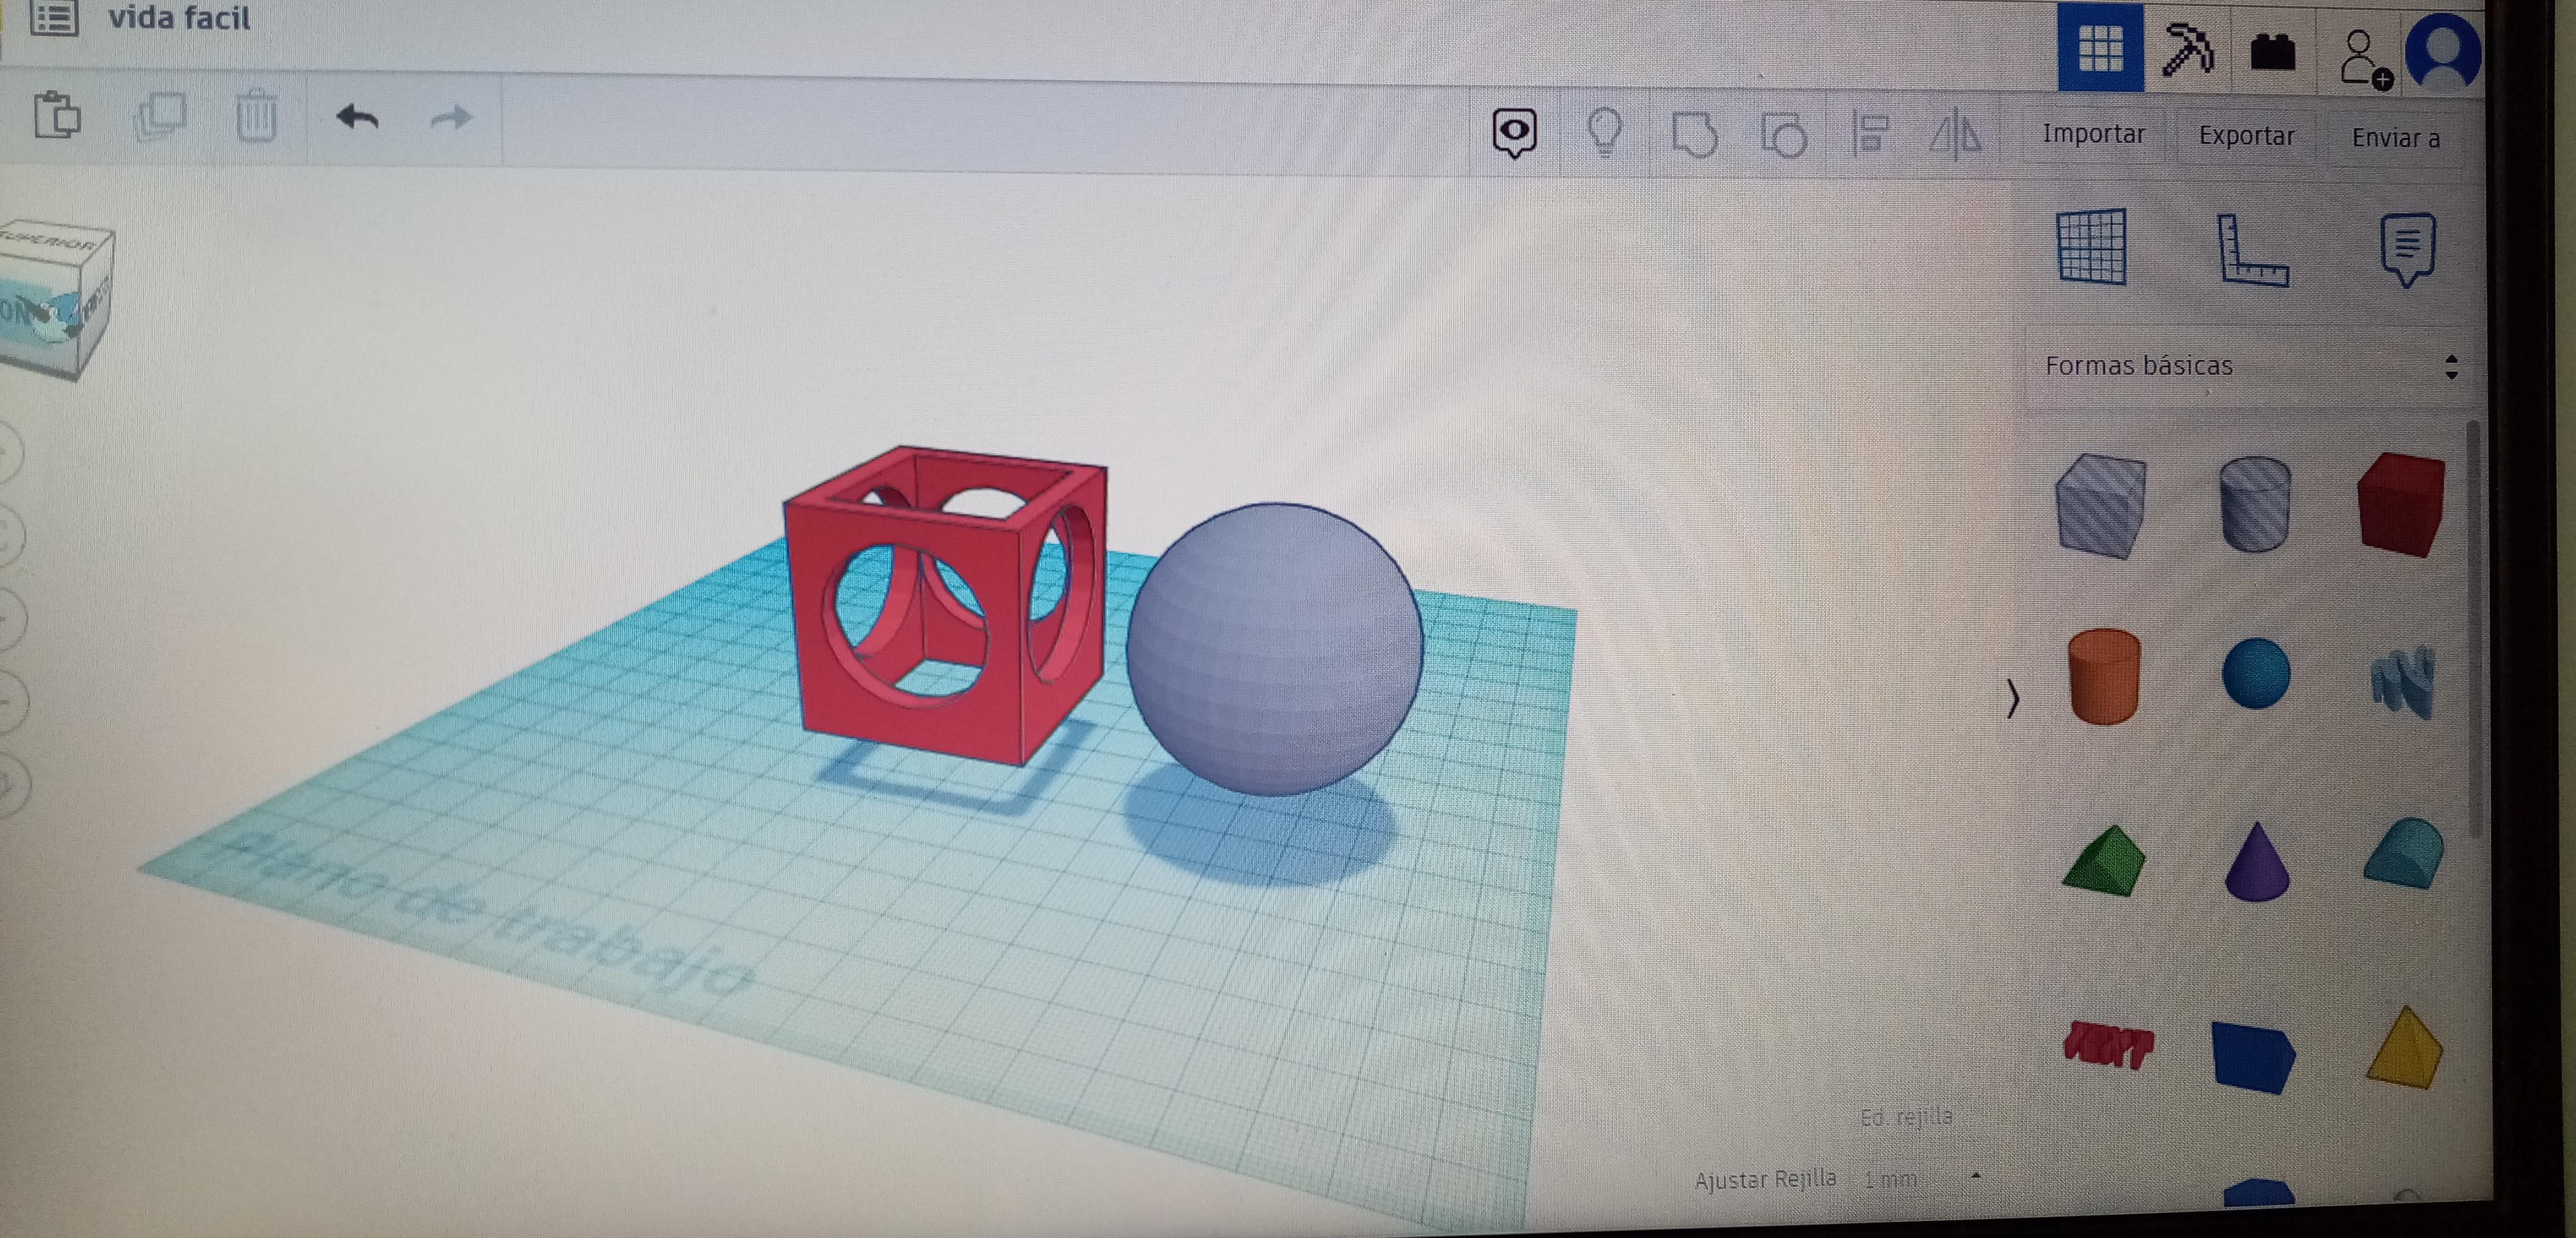Switch to Bricks mode
Viewport: 2576px width, 1238px height.
2272,52
